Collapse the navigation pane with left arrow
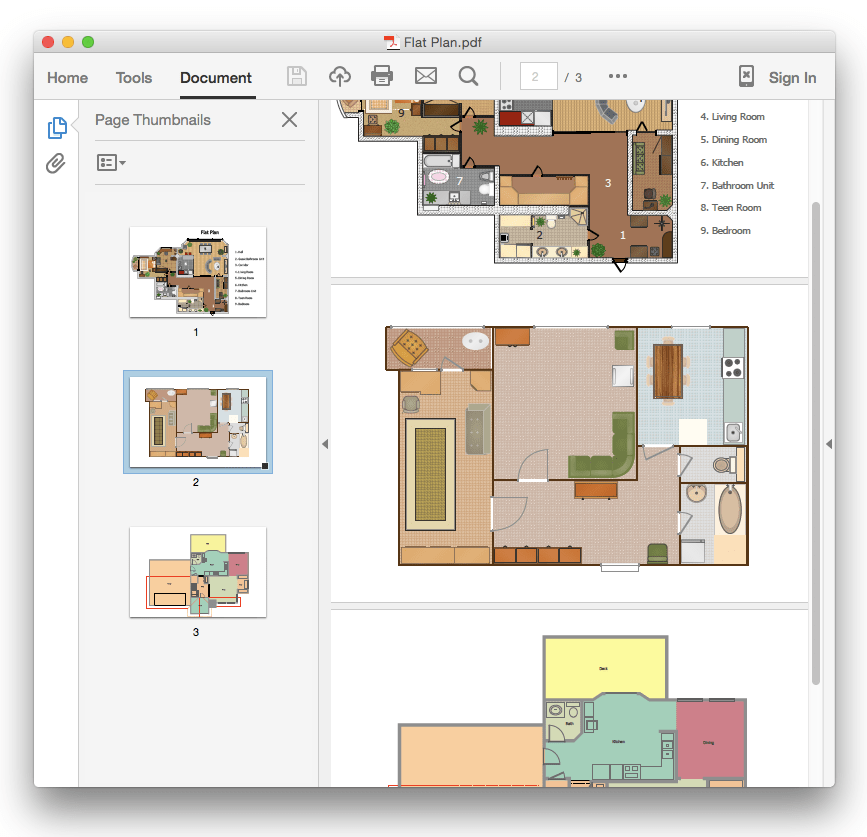This screenshot has width=867, height=837. point(325,443)
